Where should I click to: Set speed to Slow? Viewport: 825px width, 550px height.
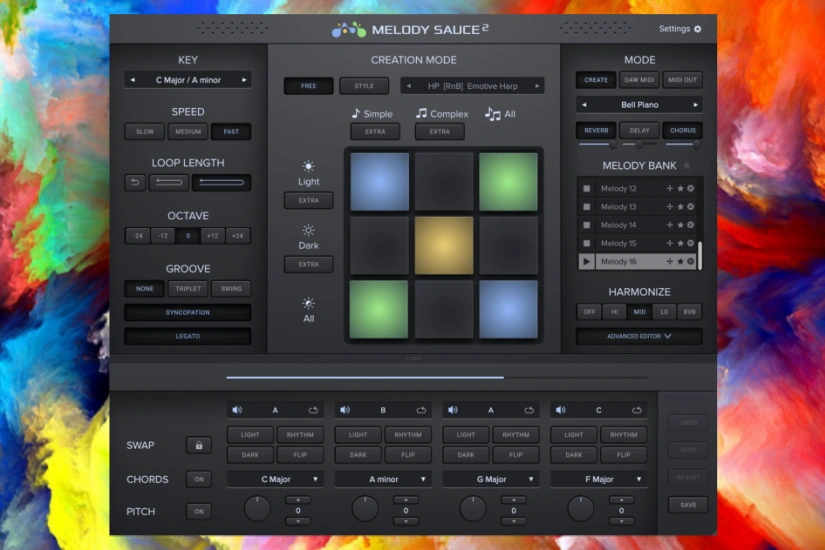click(x=145, y=132)
